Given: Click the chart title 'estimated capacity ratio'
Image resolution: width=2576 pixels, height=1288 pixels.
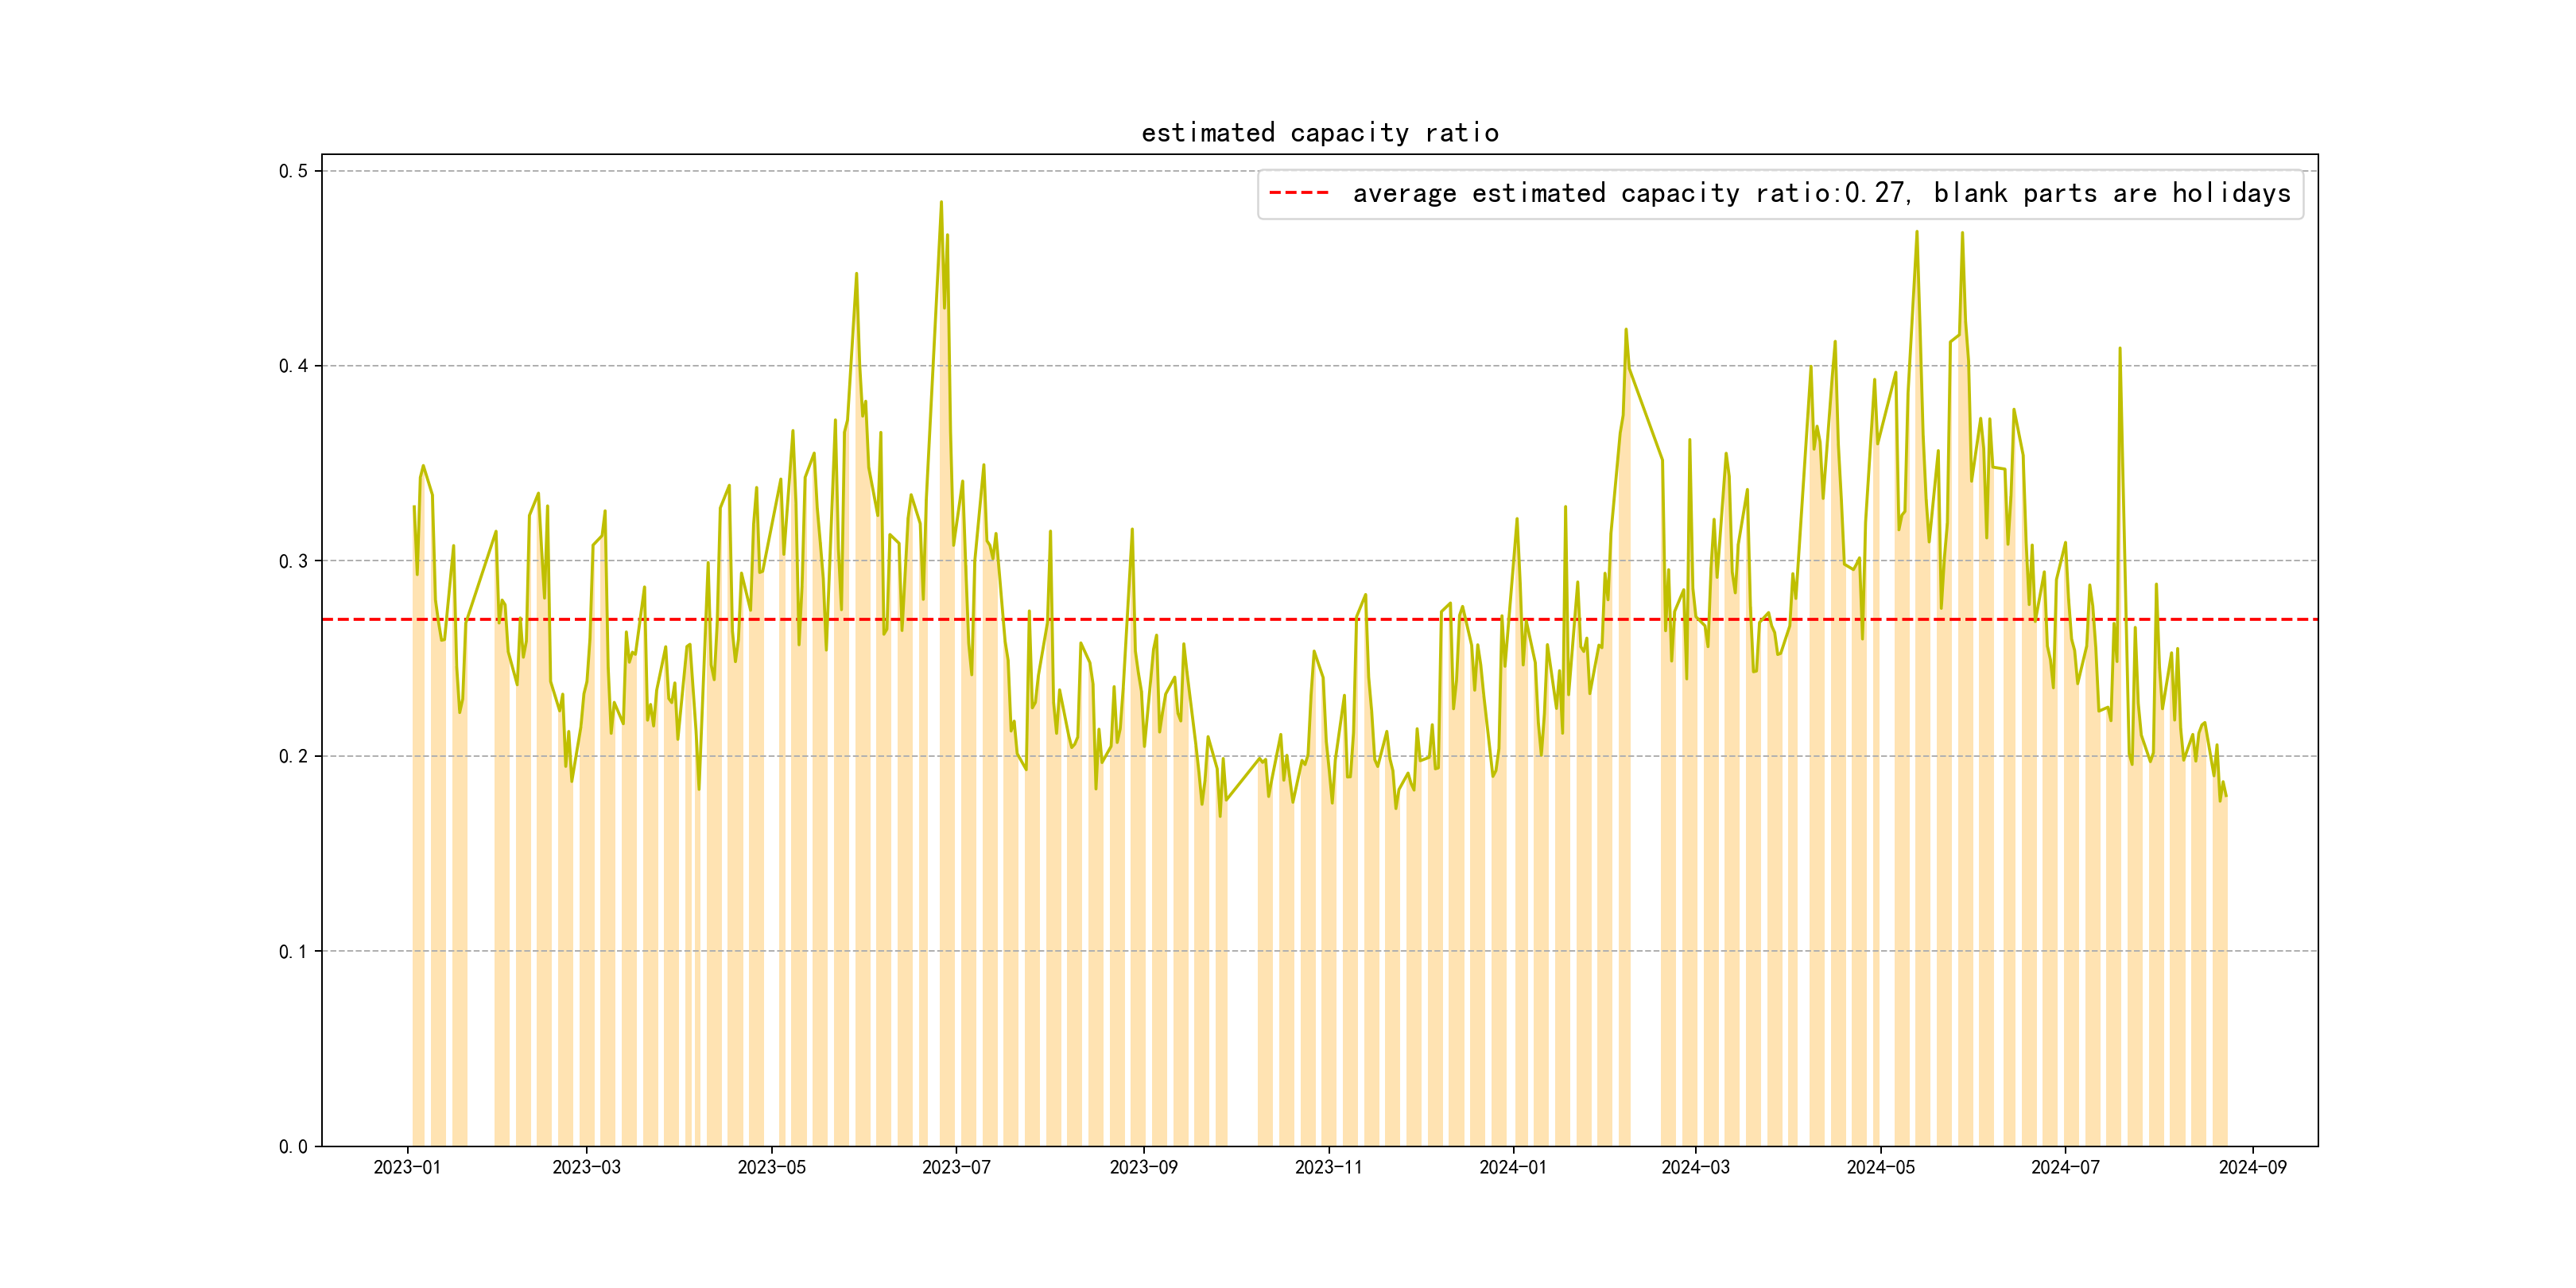Looking at the screenshot, I should tap(1319, 133).
